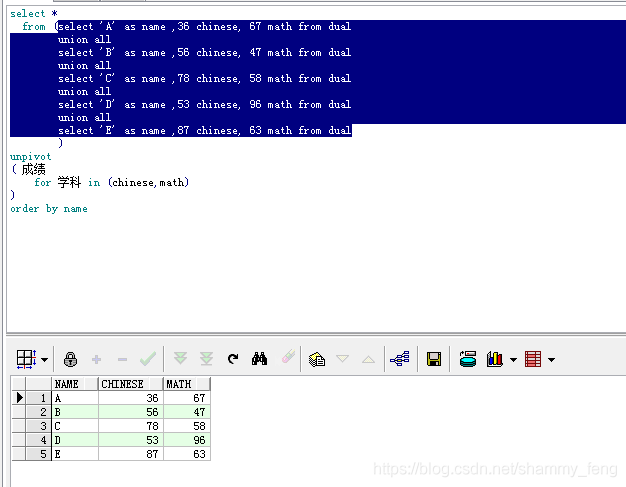Select row number 5 in grid
This screenshot has height=487, width=626.
tap(39, 454)
